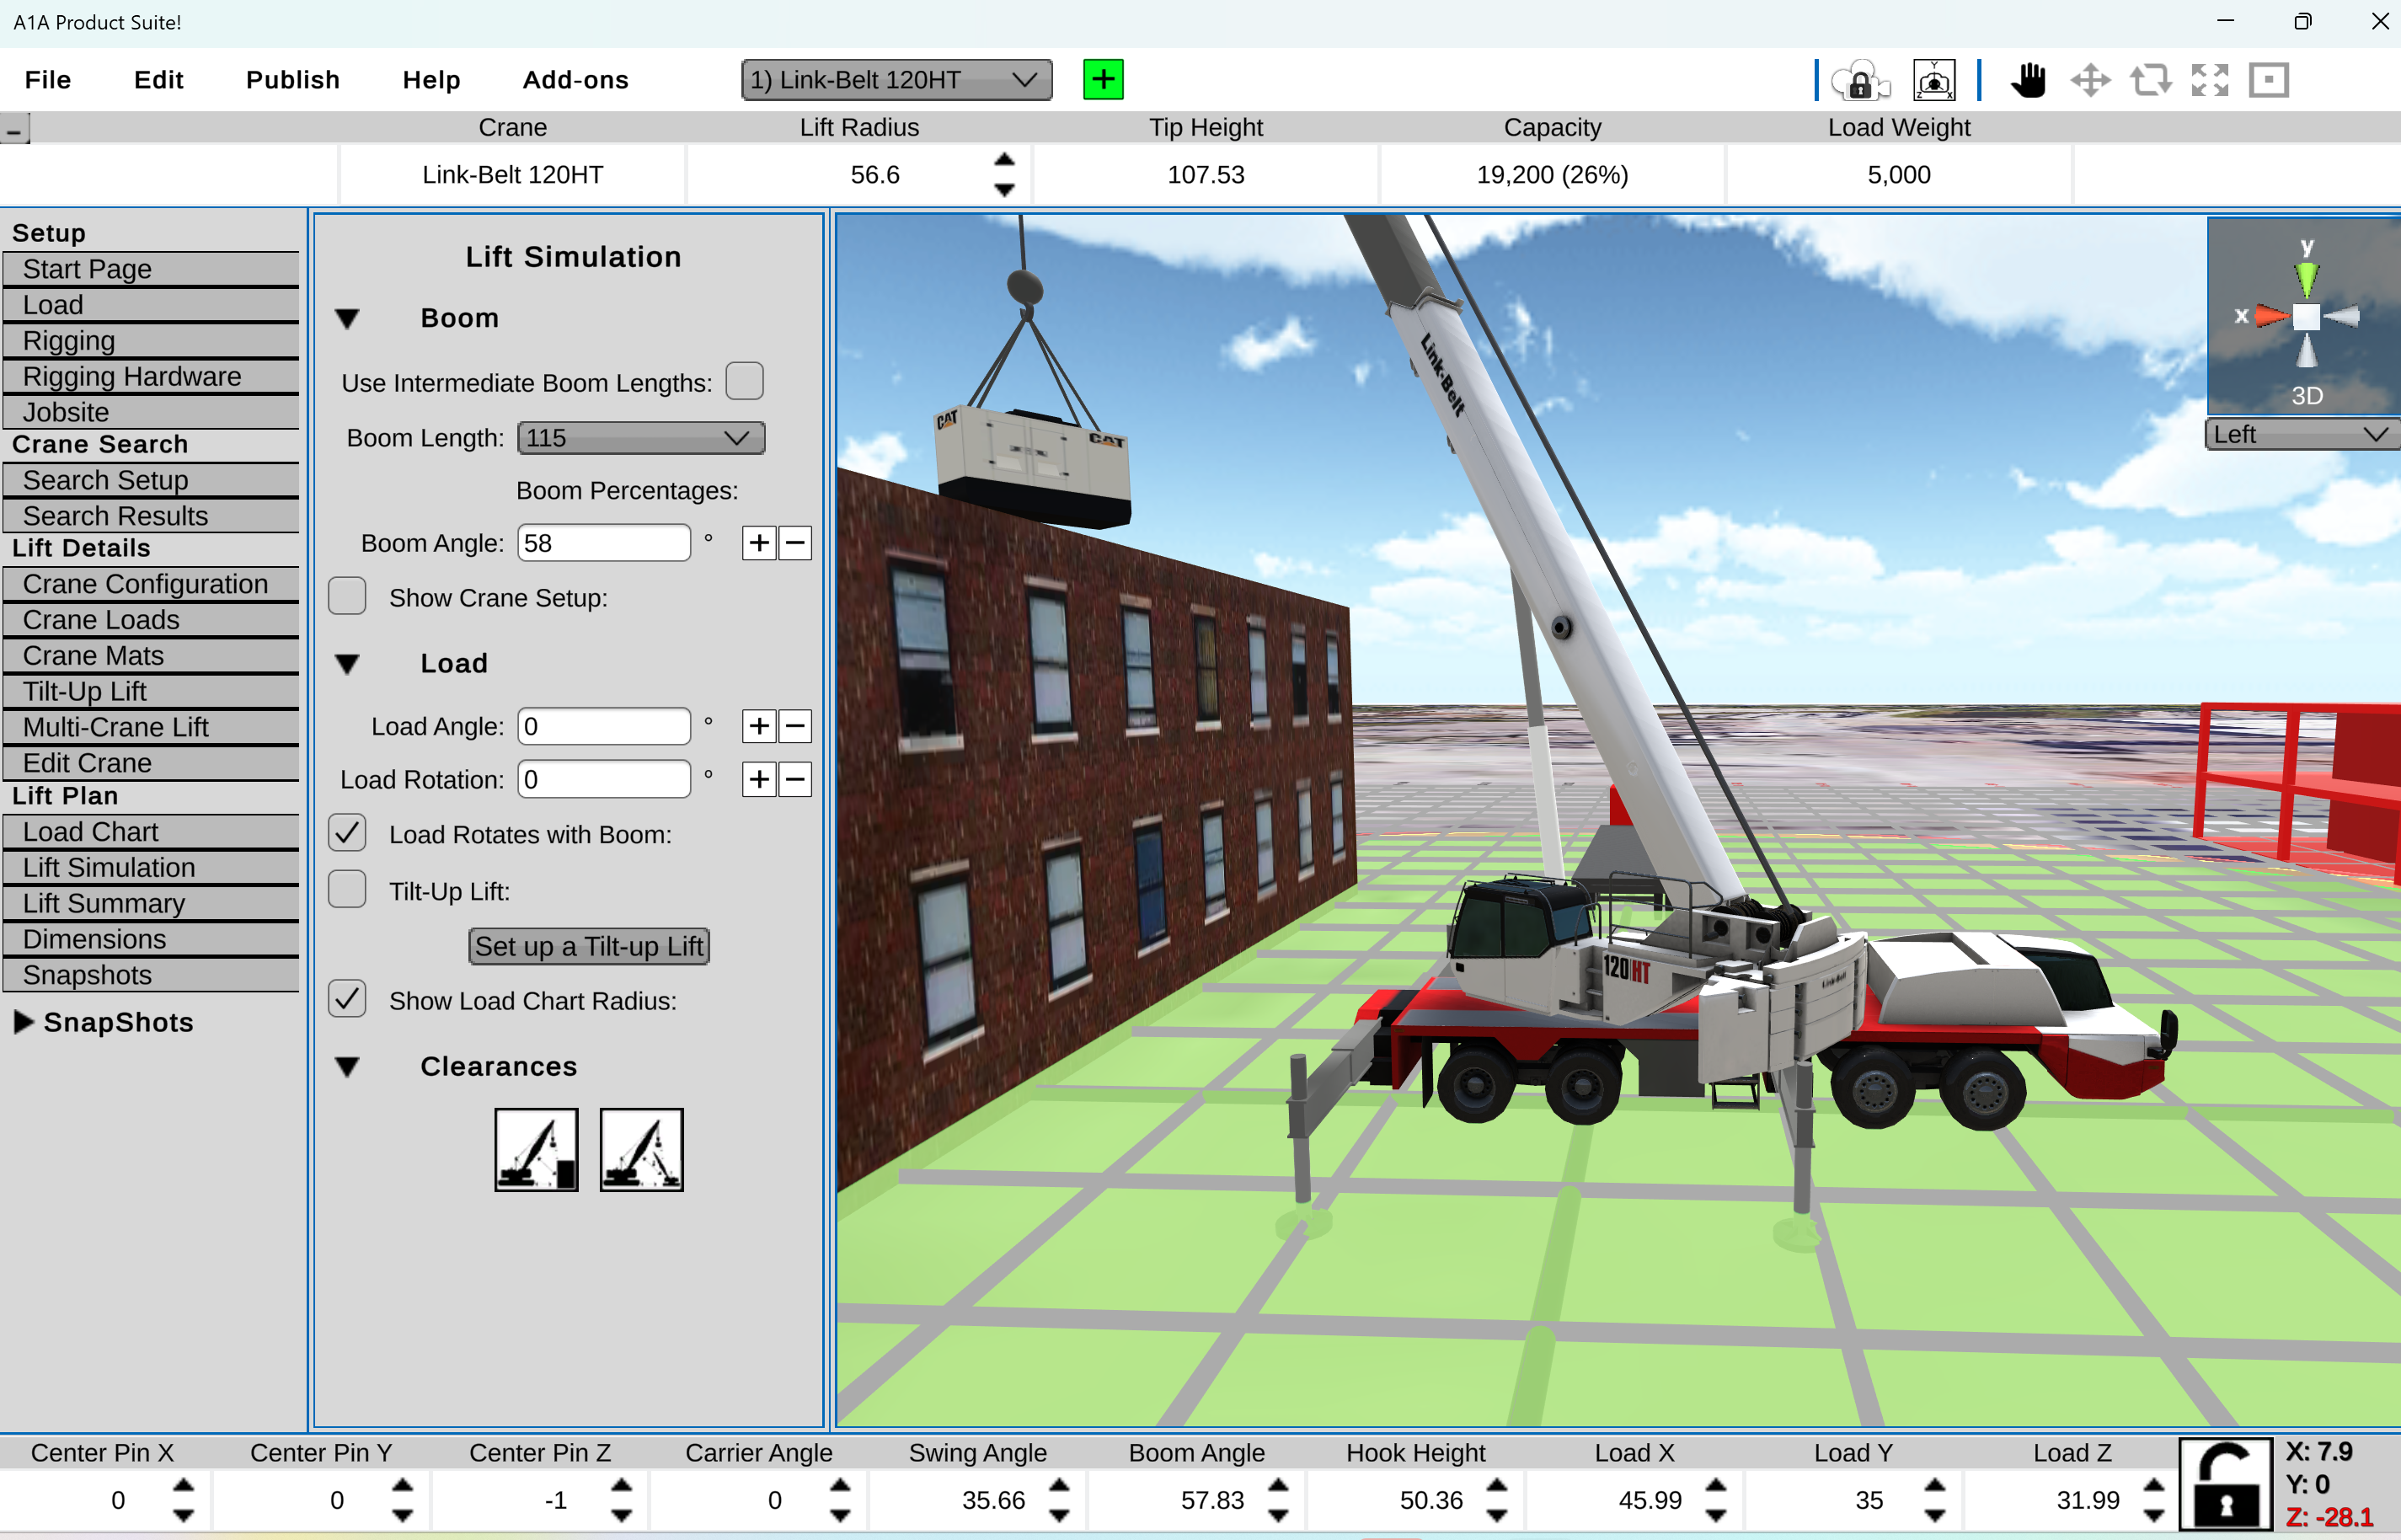Click the red X axis cone on gizmo

pyautogui.click(x=2272, y=317)
